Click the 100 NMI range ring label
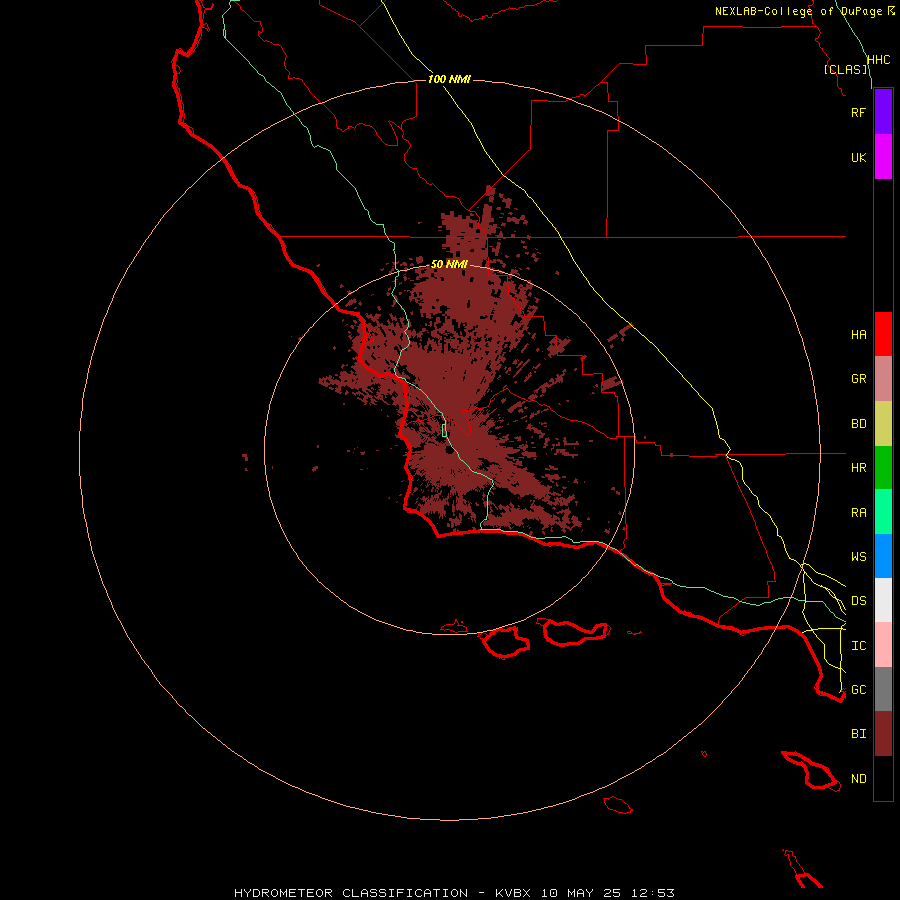 (449, 79)
